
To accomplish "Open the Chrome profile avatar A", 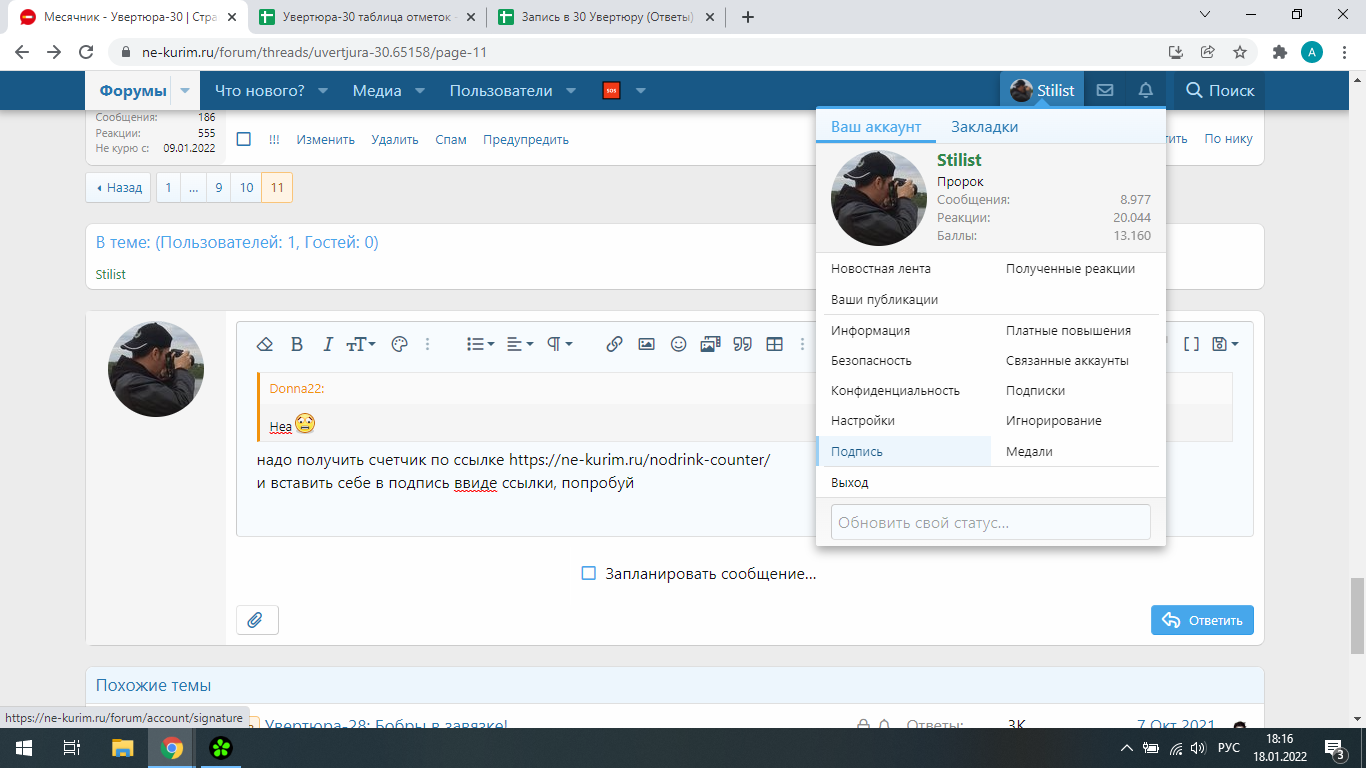I will point(1312,52).
